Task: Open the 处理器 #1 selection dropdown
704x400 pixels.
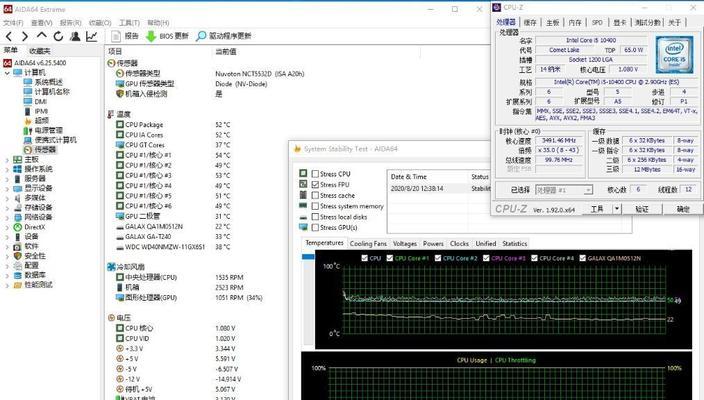Action: 564,190
